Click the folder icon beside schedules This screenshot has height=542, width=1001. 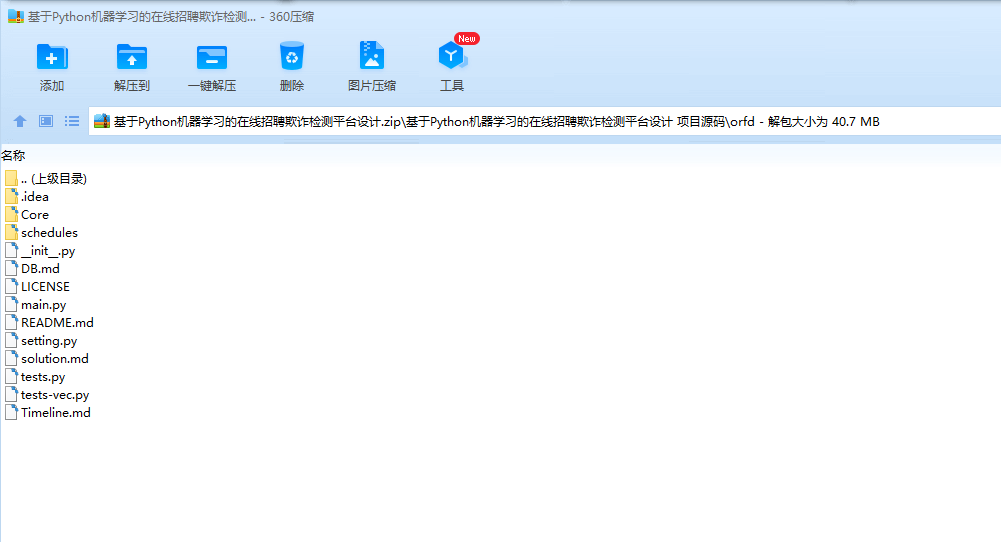[11, 232]
